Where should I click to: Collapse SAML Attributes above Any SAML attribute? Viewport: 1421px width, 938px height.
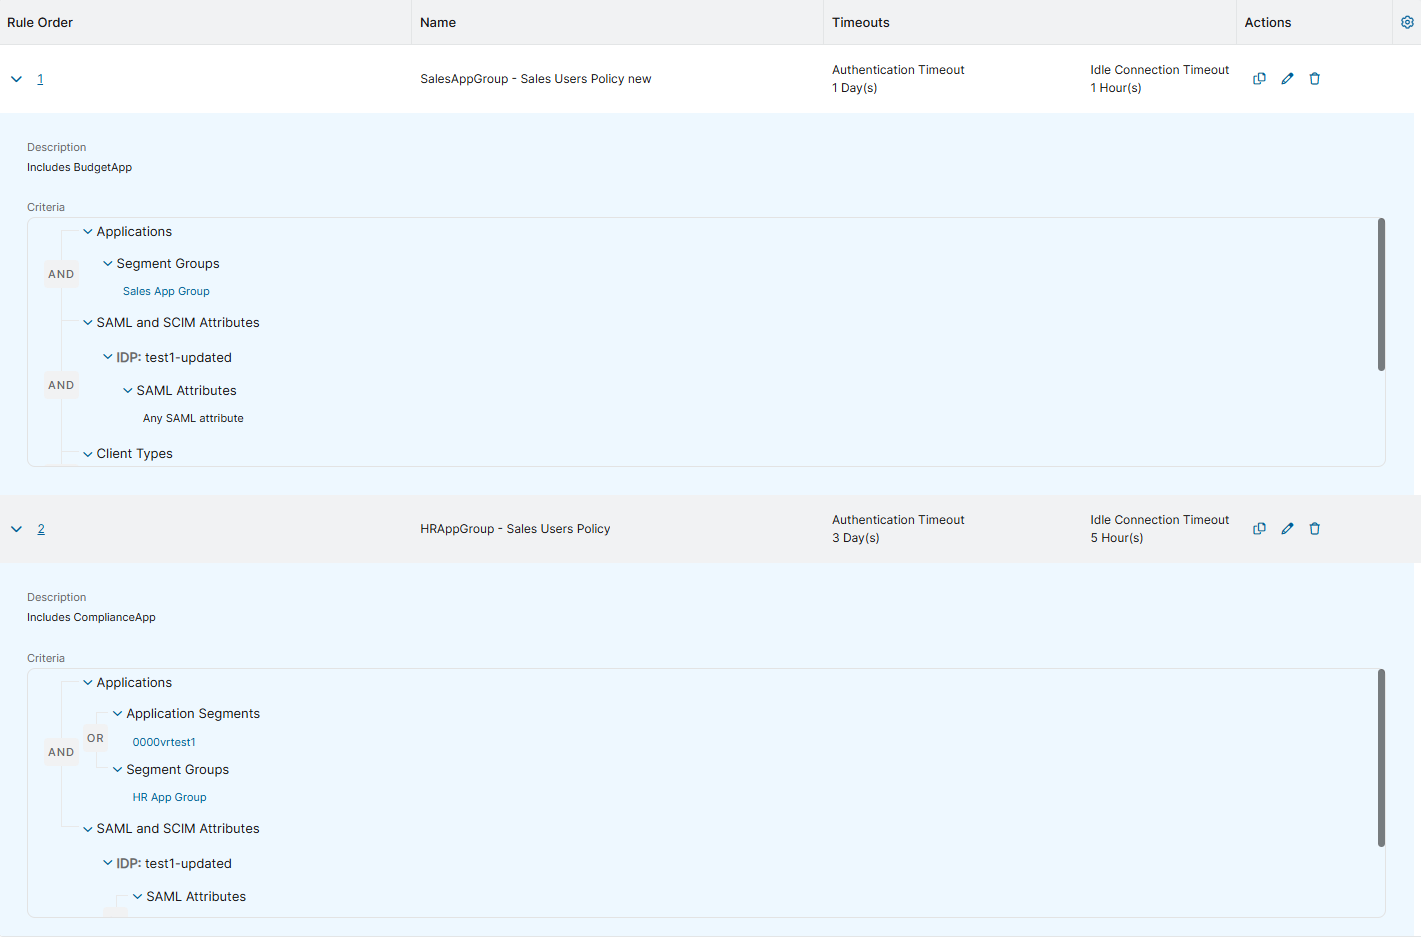pos(128,391)
